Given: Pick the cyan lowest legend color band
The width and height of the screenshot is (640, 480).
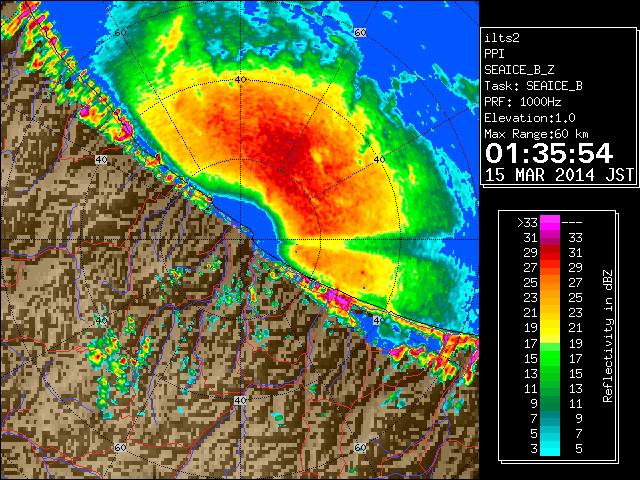Looking at the screenshot, I should point(550,449).
